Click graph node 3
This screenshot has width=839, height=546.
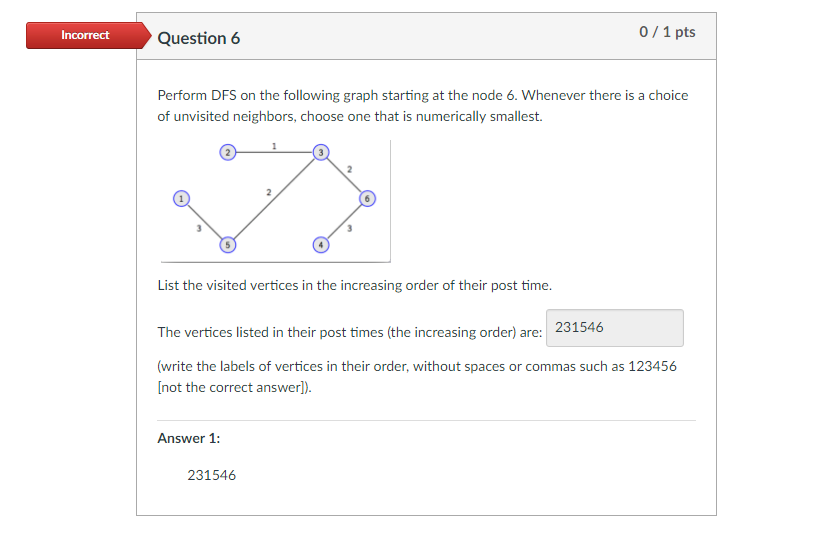pos(321,153)
